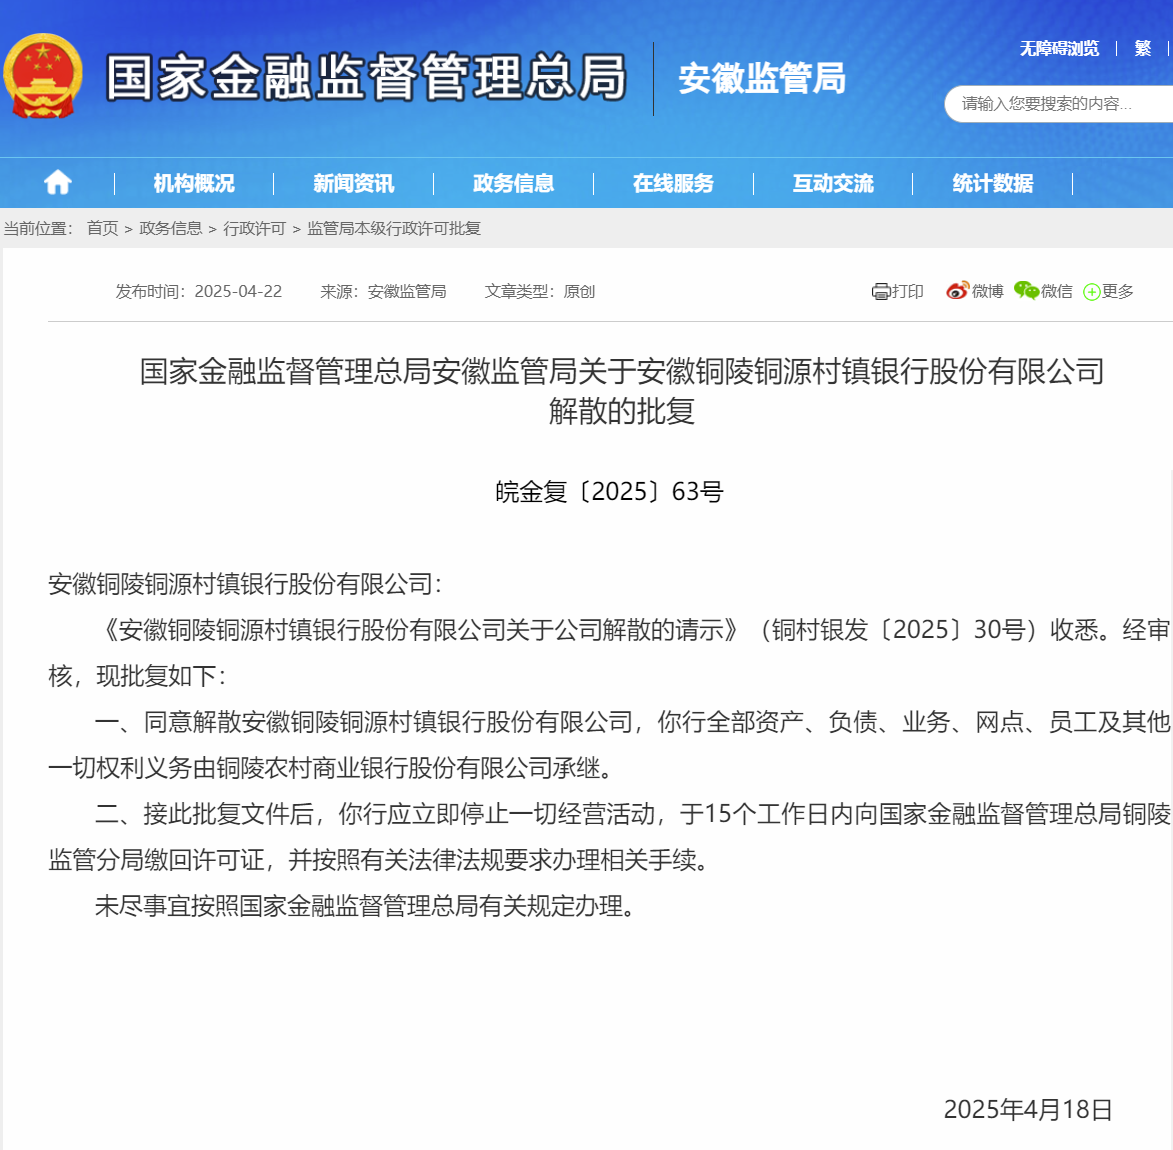The image size is (1173, 1150).
Task: Open the 机构概况 menu
Action: coord(194,183)
